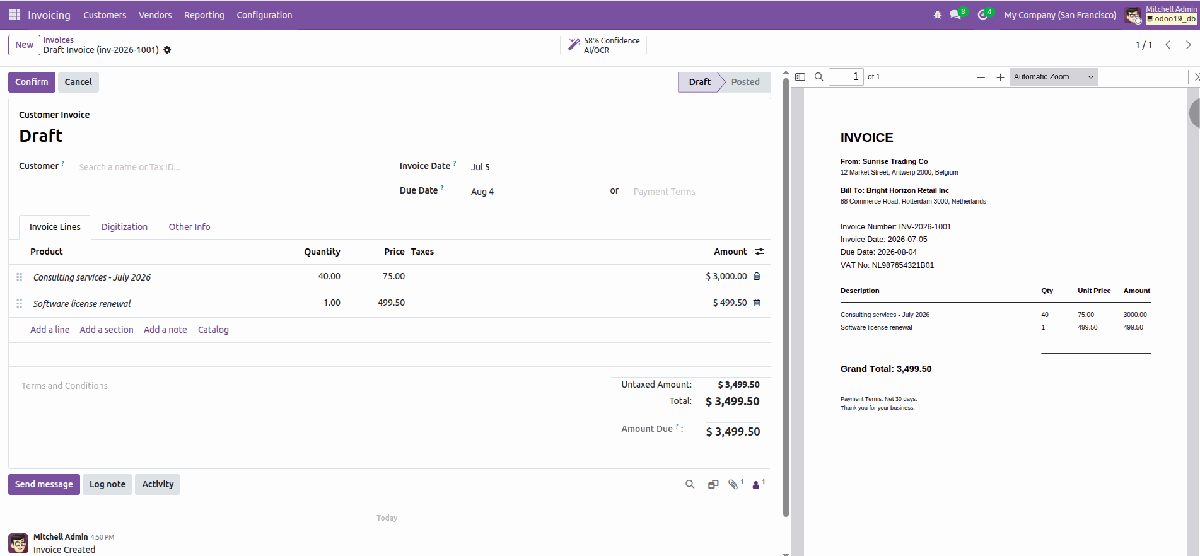This screenshot has width=1200, height=556.
Task: Switch to the Digitization tab
Action: click(x=124, y=227)
